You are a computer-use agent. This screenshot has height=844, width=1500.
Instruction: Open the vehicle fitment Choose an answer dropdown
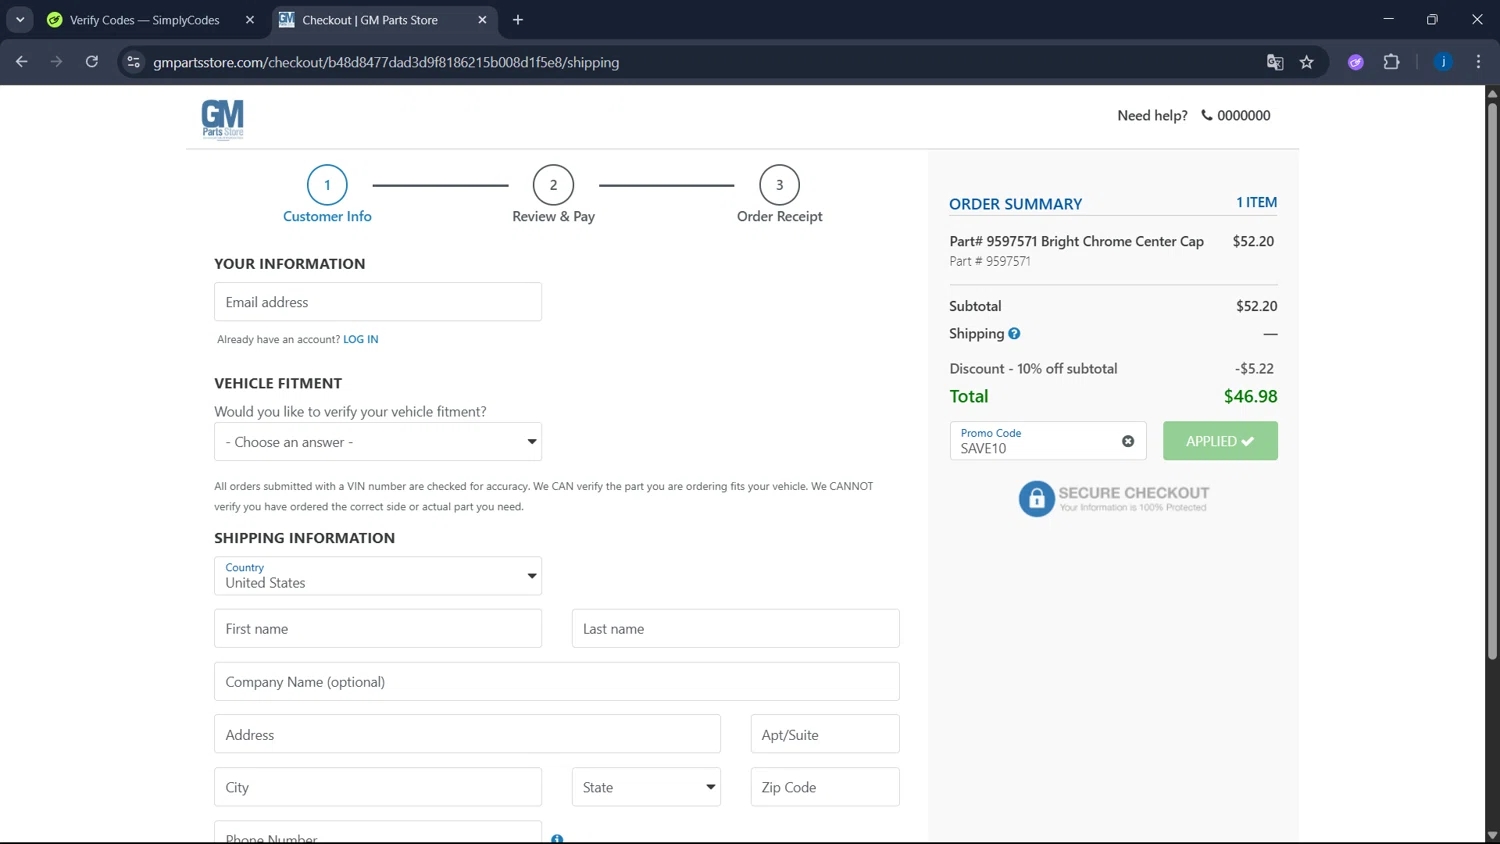point(378,442)
